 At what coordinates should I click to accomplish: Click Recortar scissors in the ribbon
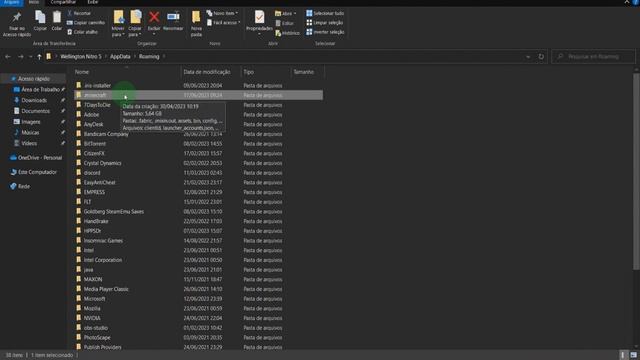[79, 13]
